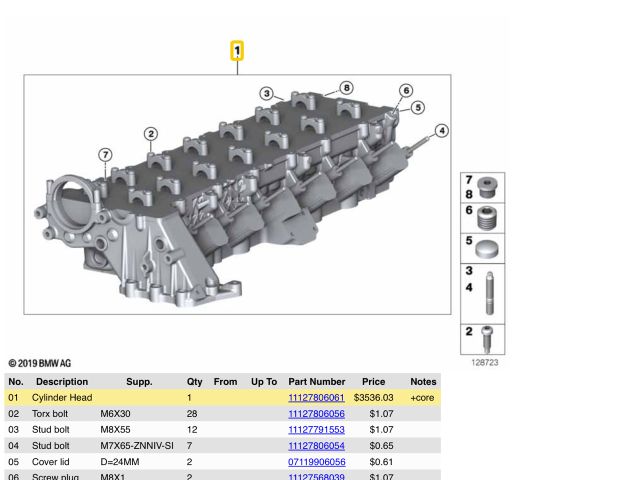Select the cover lid 5 legend image
The height and width of the screenshot is (480, 640).
487,248
